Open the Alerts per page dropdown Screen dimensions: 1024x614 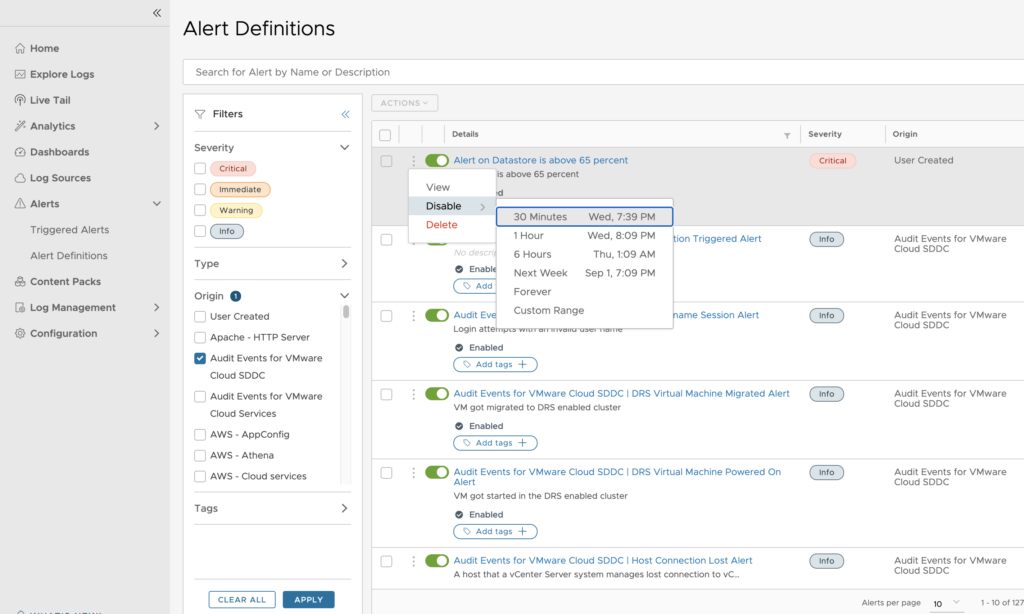click(946, 604)
